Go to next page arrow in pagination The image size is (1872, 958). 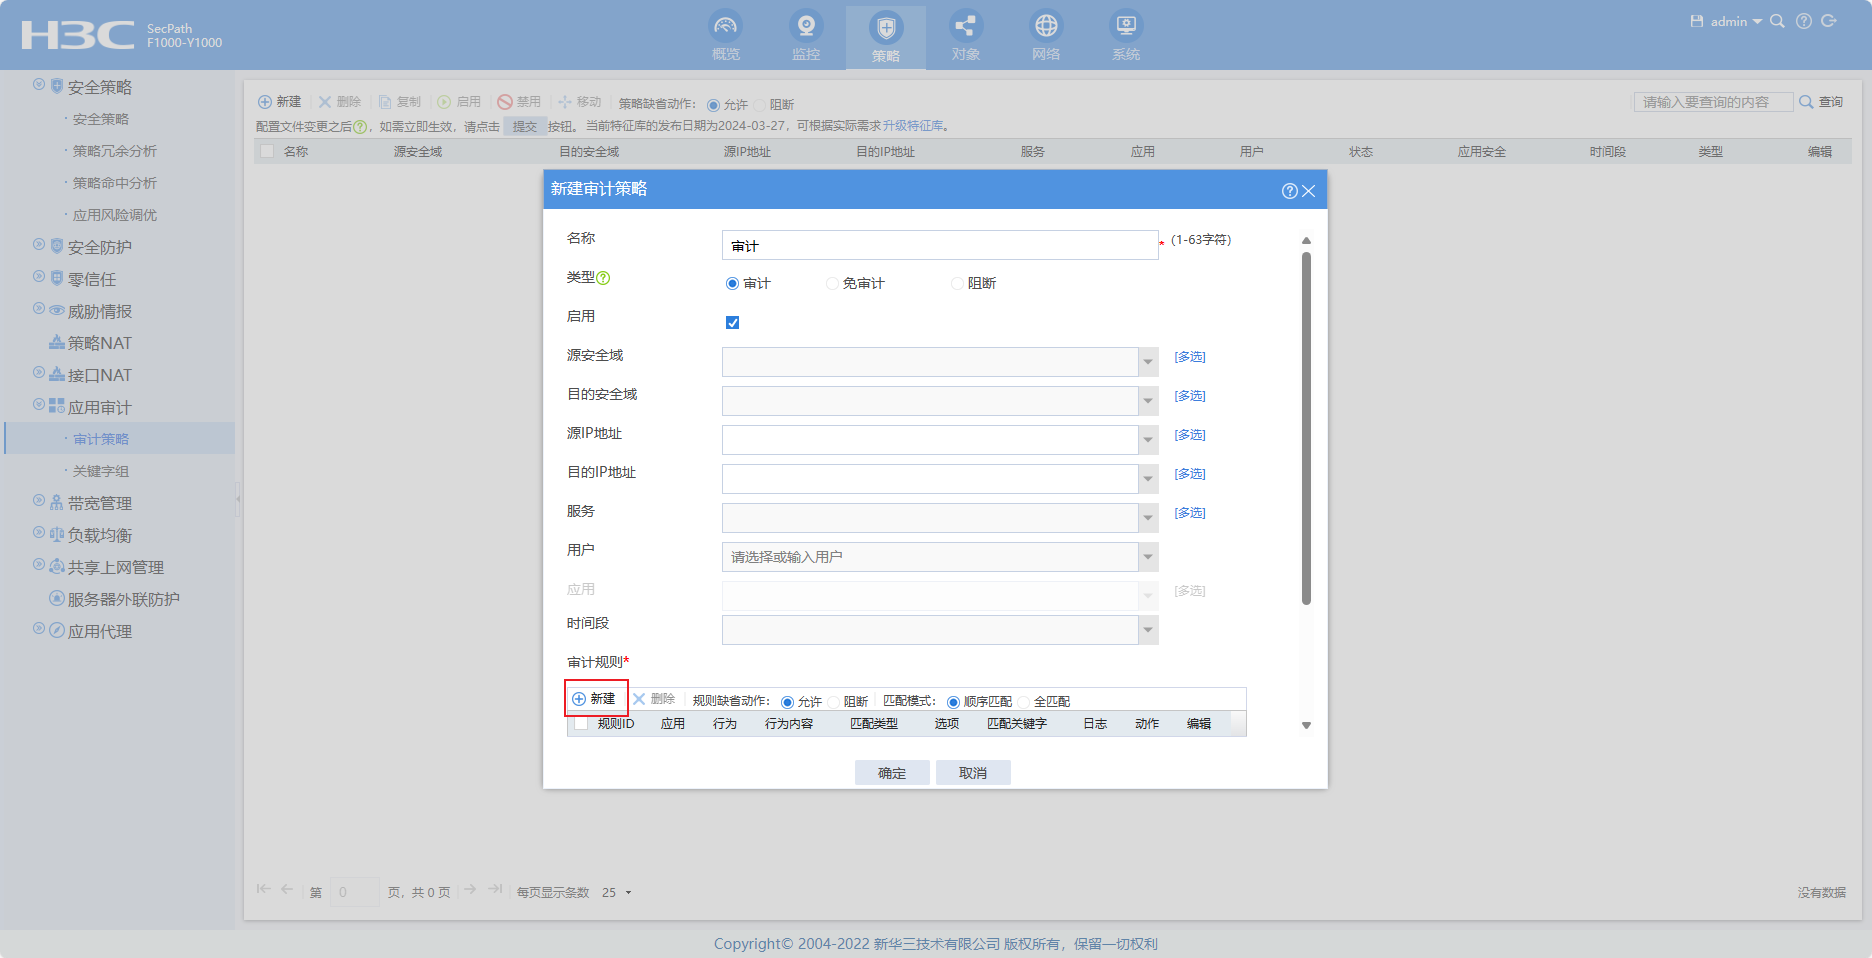click(470, 889)
